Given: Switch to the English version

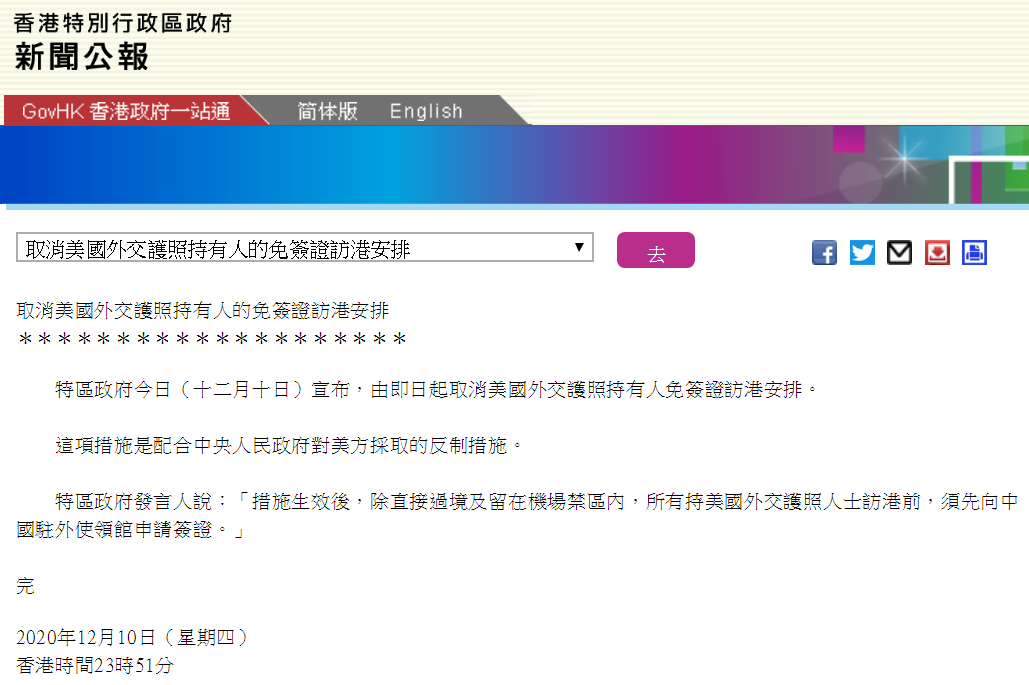Looking at the screenshot, I should click(425, 111).
